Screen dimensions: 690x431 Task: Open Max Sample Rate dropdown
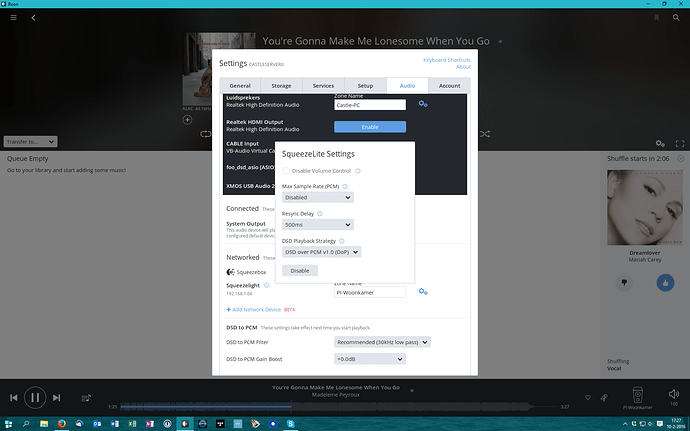point(317,197)
